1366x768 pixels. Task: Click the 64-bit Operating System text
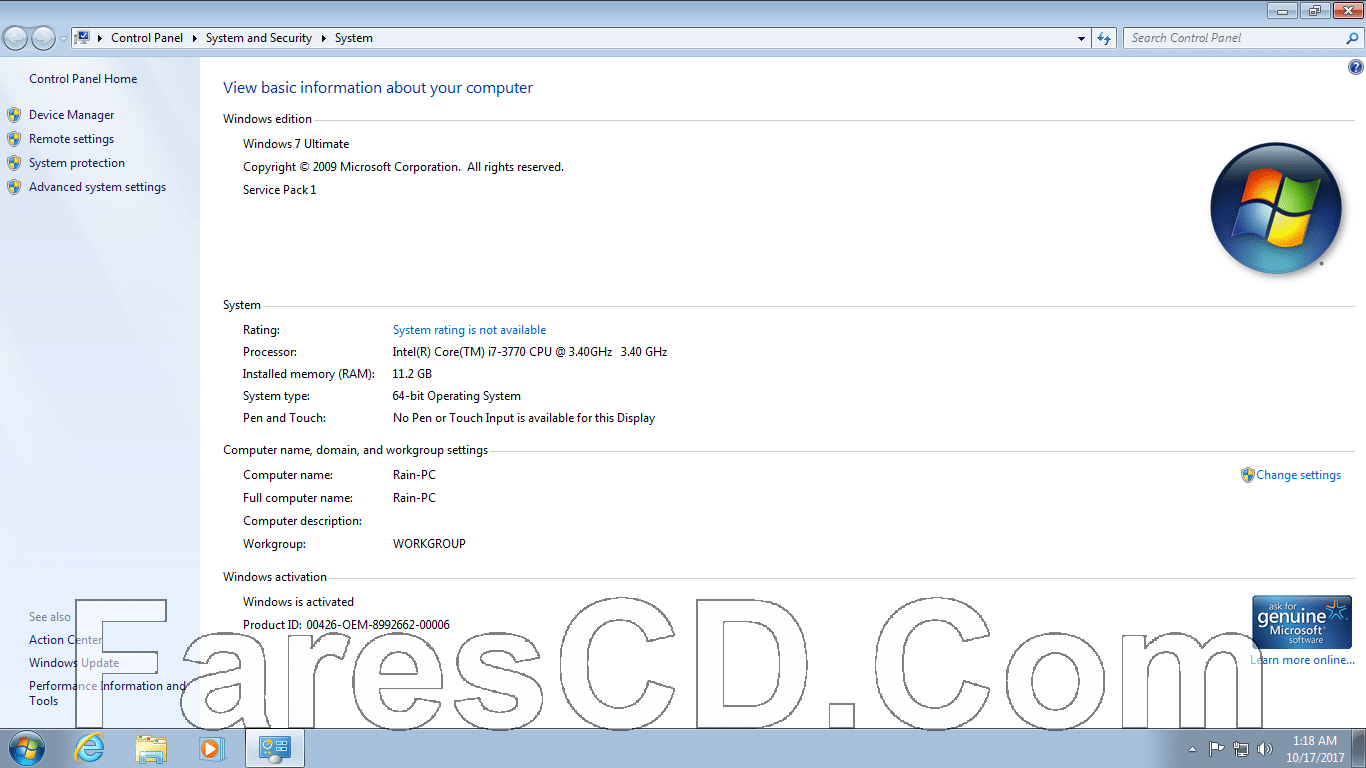click(x=457, y=396)
